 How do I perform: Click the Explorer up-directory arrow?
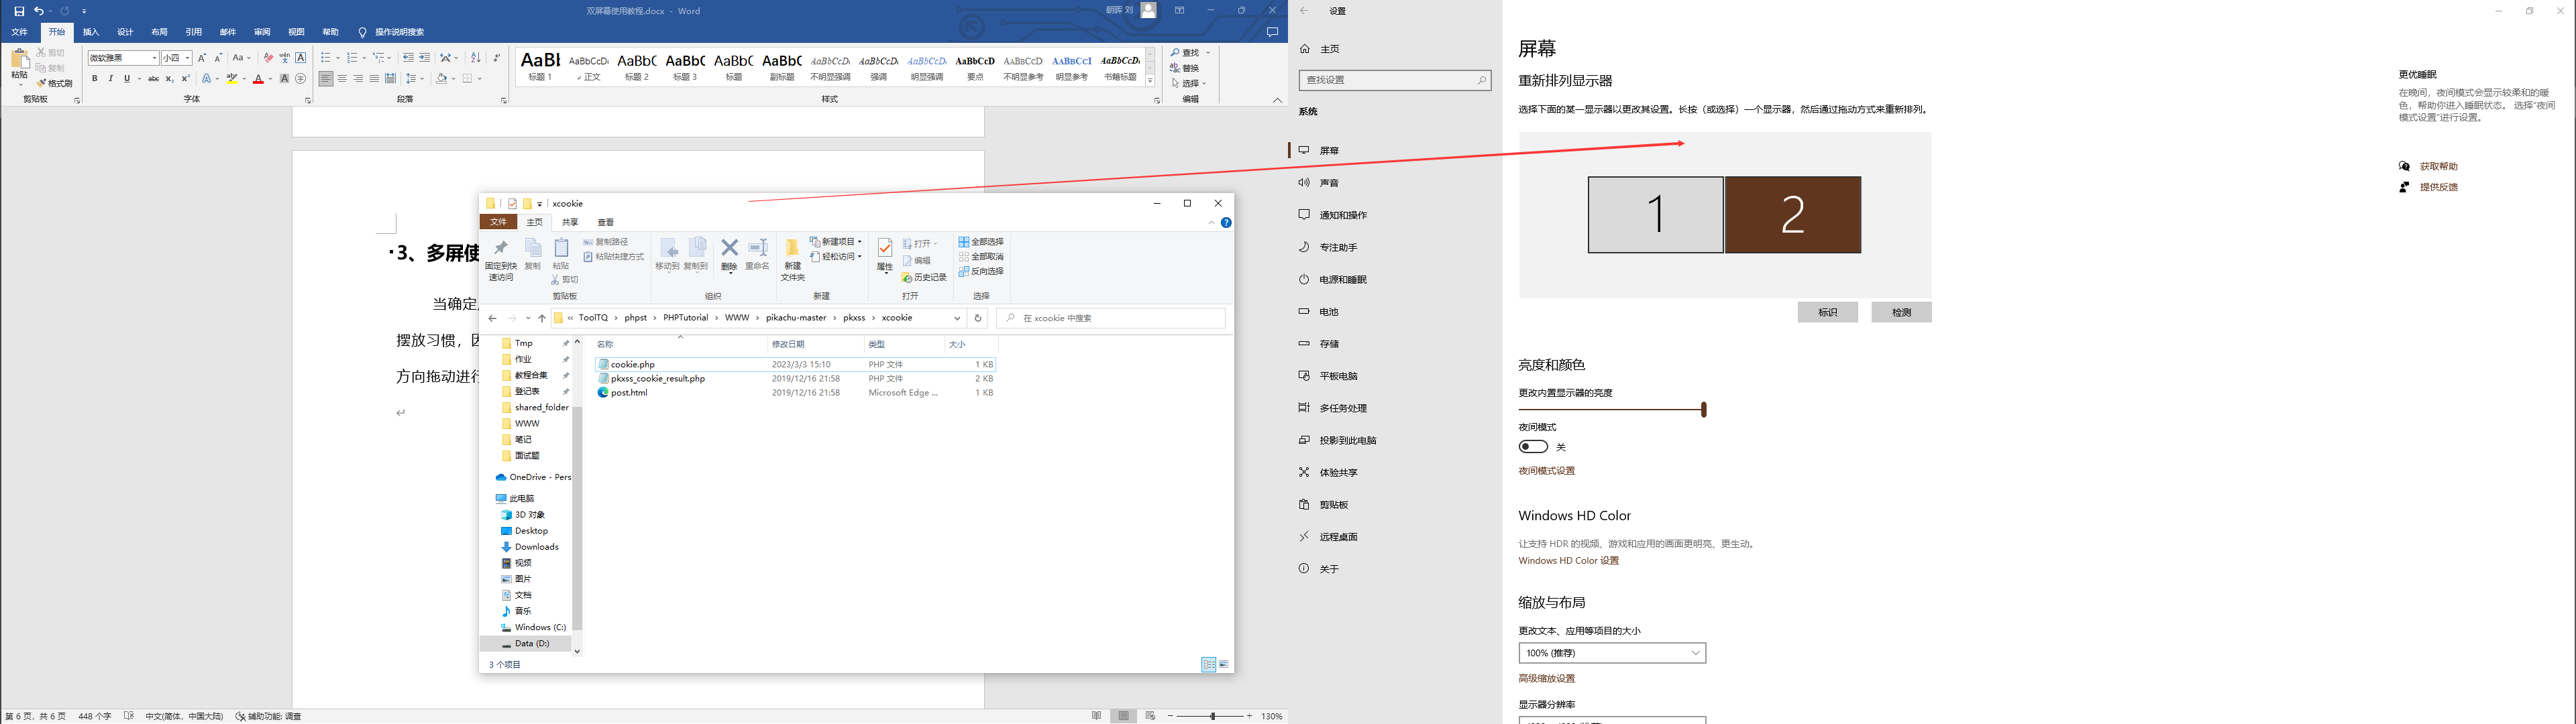(x=542, y=318)
